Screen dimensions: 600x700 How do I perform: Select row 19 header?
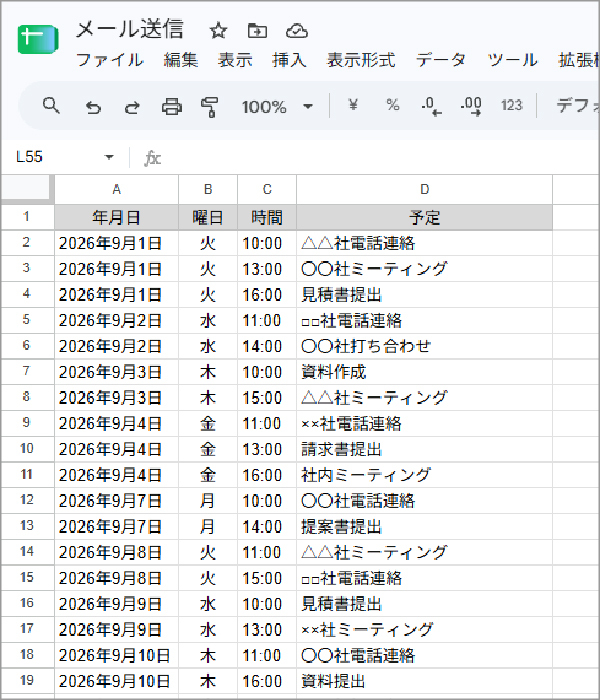pyautogui.click(x=28, y=680)
